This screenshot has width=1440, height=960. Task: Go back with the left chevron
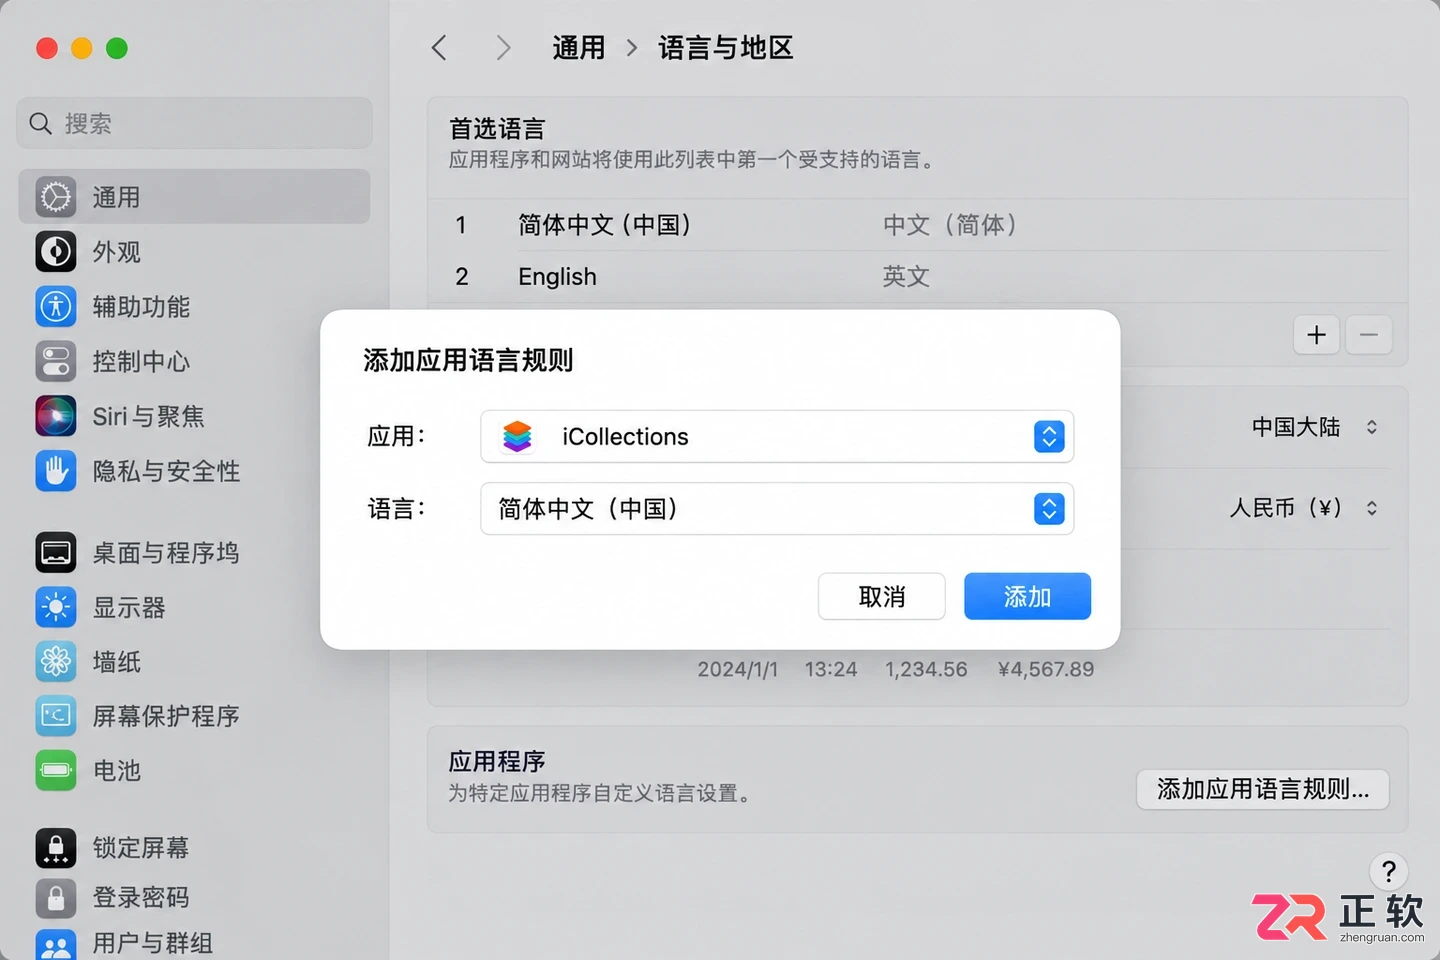(439, 47)
